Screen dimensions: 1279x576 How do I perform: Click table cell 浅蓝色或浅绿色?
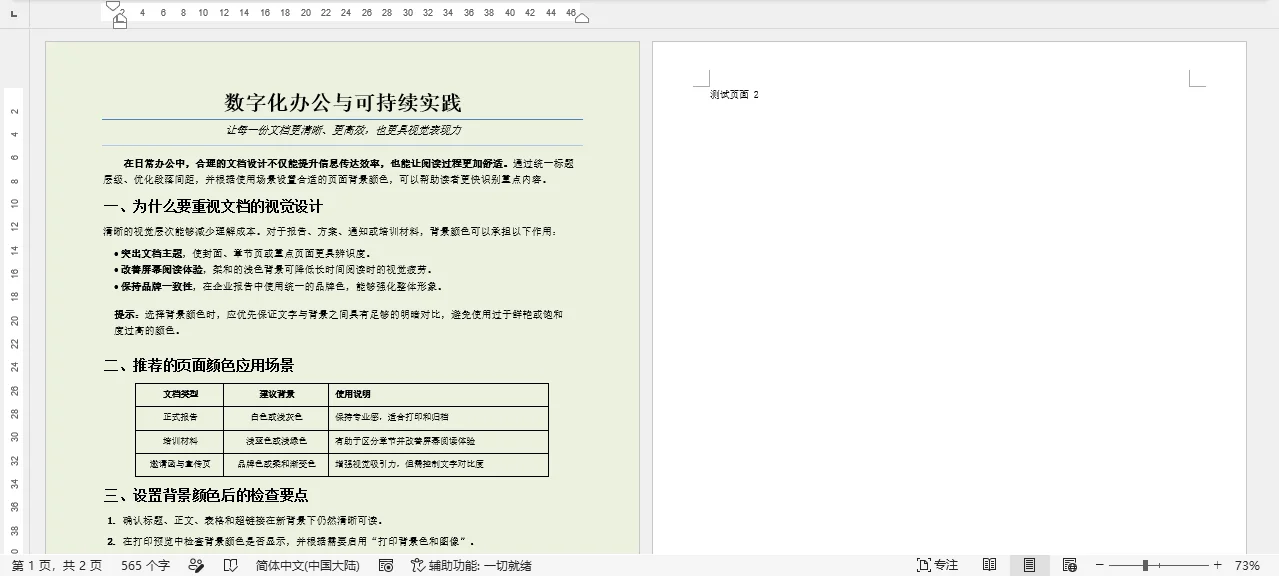(276, 441)
